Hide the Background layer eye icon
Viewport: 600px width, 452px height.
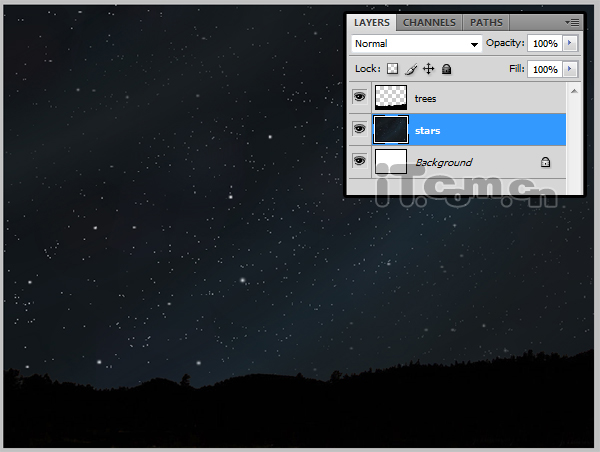(359, 162)
